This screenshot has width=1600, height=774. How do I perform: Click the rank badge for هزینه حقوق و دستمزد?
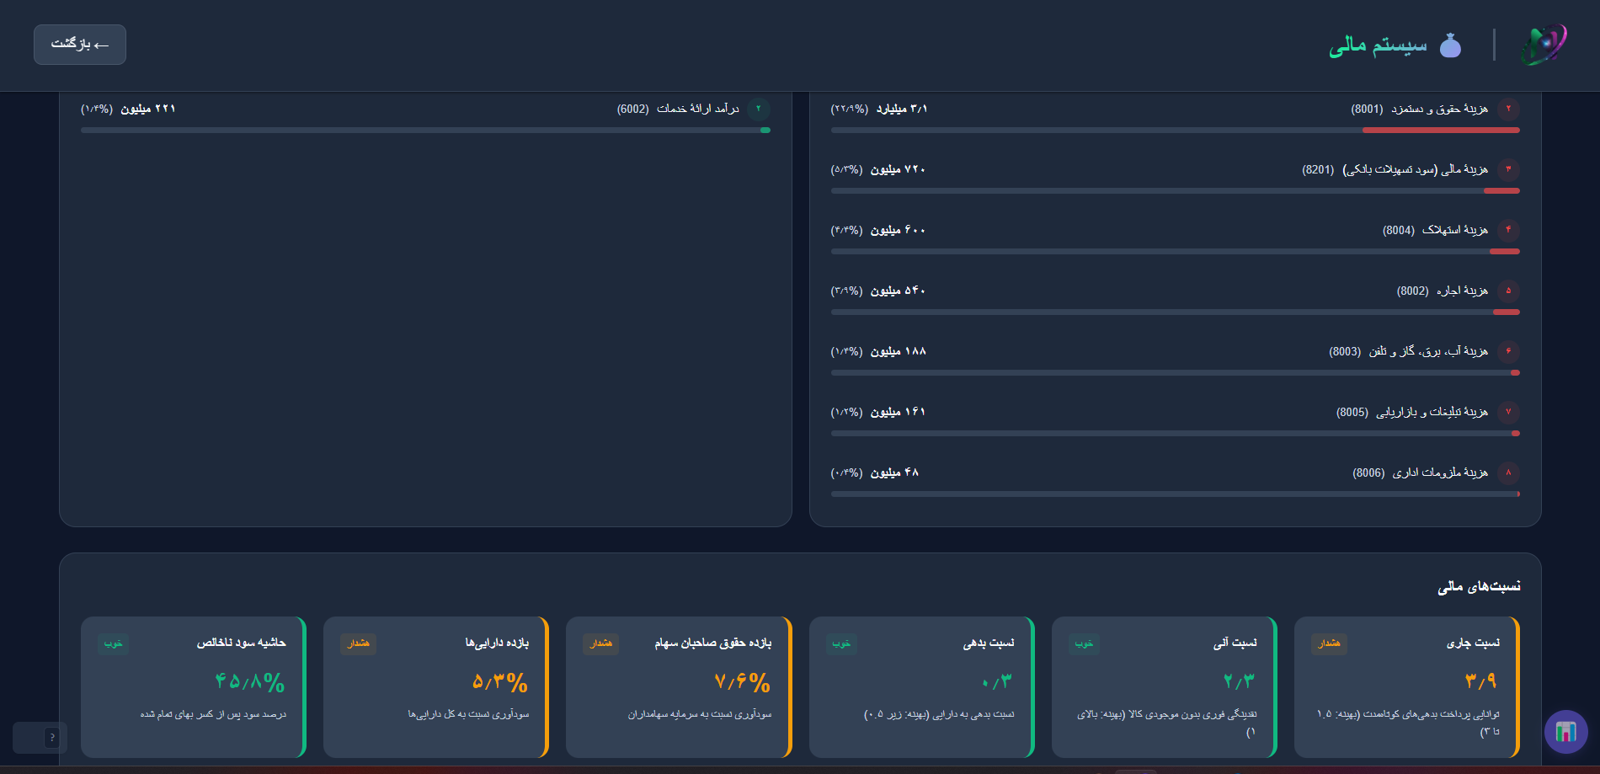[x=1508, y=108]
